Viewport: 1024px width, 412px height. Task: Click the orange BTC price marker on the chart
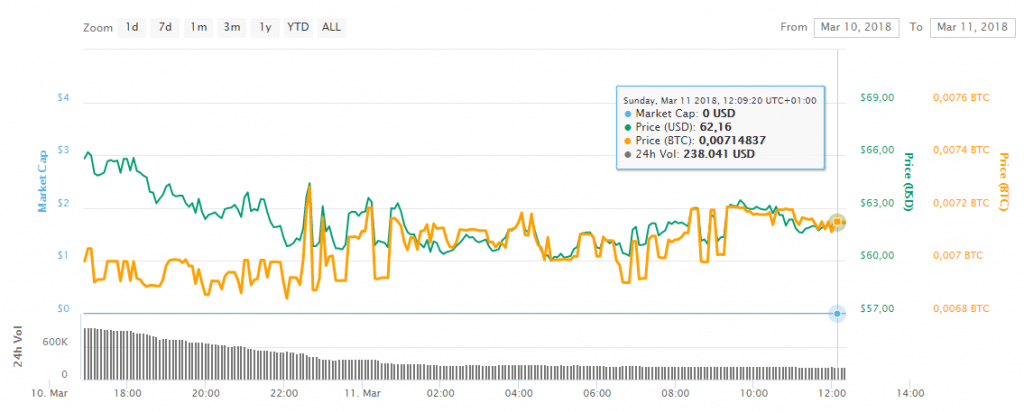coord(837,222)
